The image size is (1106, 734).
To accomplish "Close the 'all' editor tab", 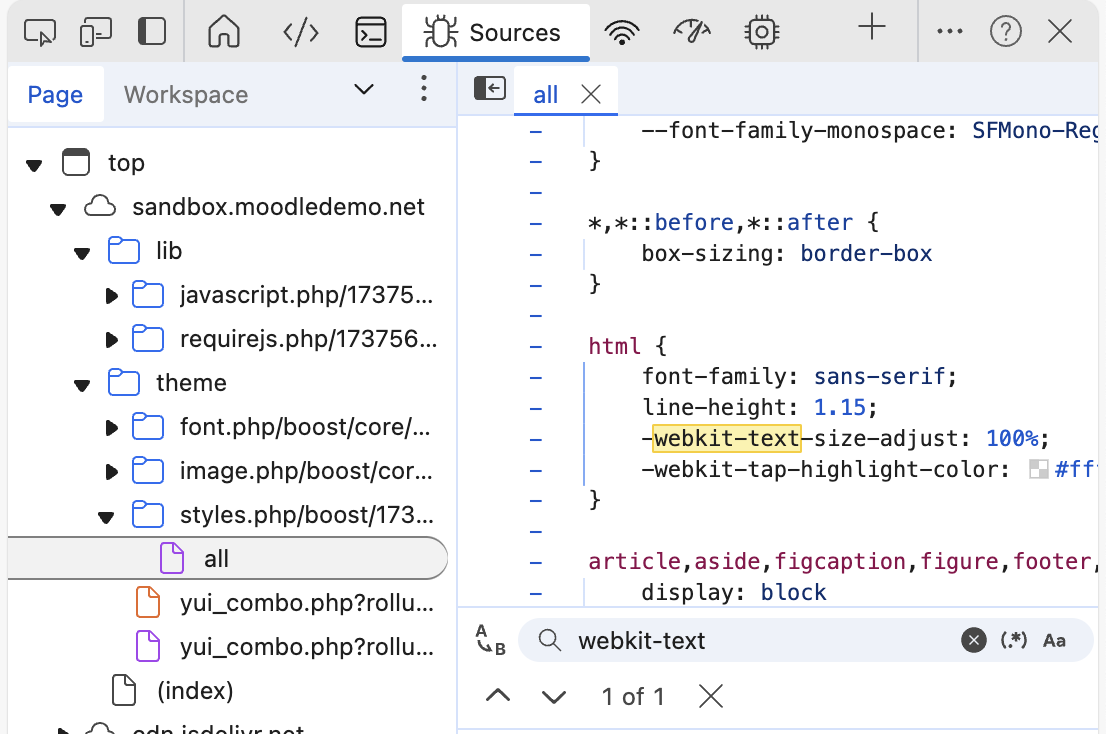I will pos(591,94).
